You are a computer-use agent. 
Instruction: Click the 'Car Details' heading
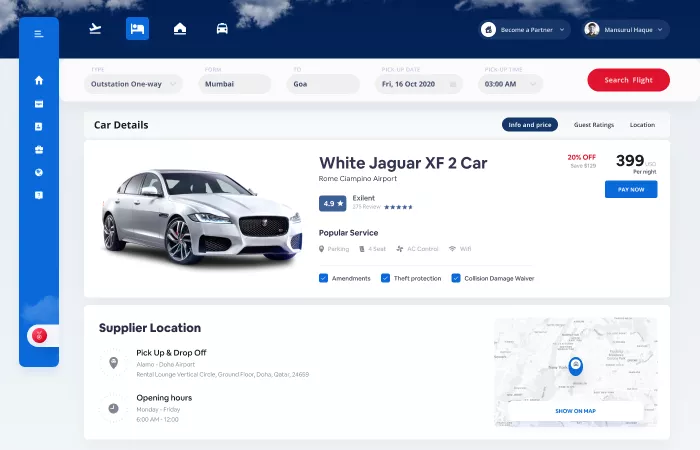[x=121, y=125]
